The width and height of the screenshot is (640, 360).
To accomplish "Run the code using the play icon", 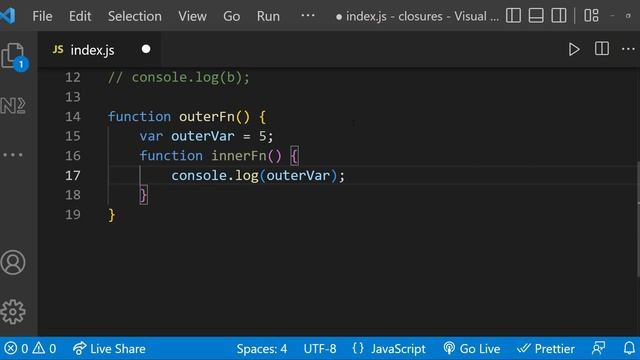I will coord(574,49).
